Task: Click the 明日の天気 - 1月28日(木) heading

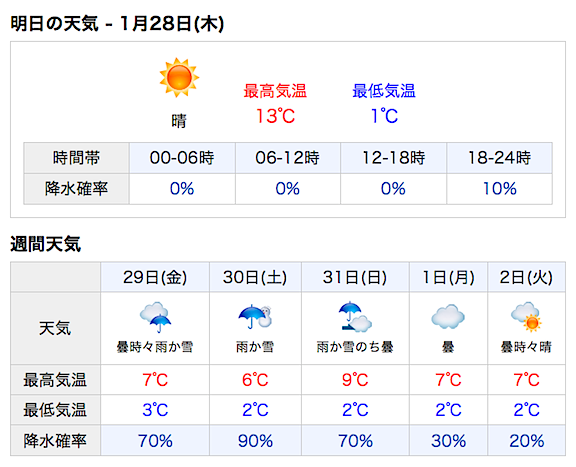Action: (117, 24)
